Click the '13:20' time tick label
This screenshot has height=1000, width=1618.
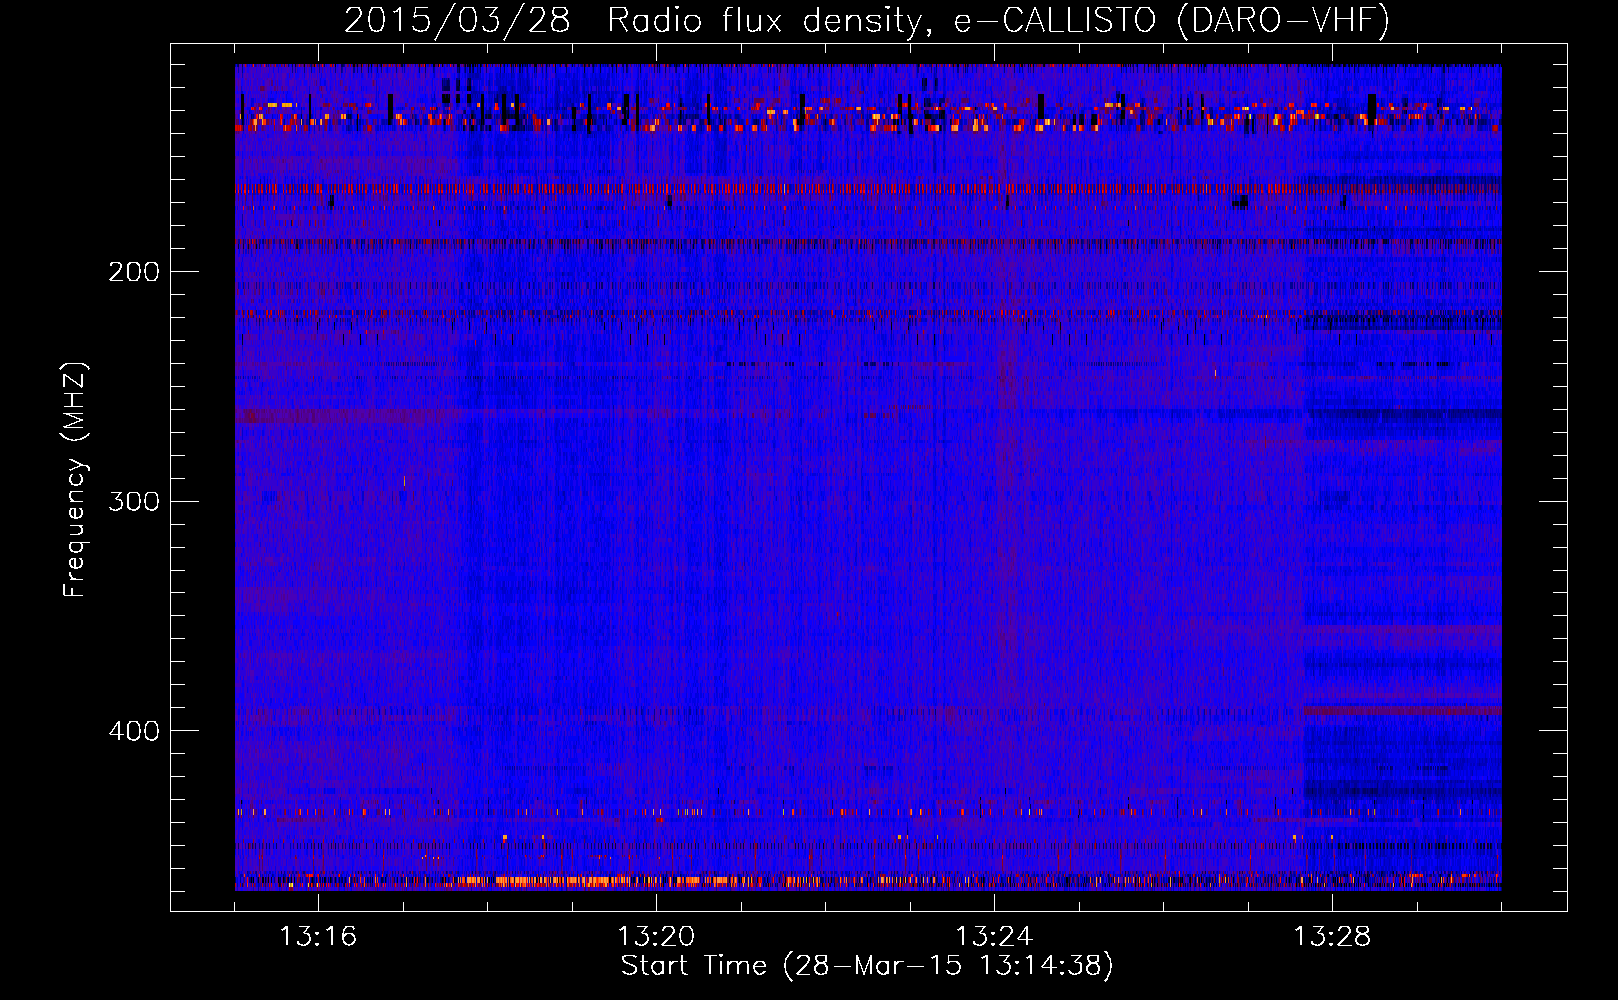(x=656, y=937)
